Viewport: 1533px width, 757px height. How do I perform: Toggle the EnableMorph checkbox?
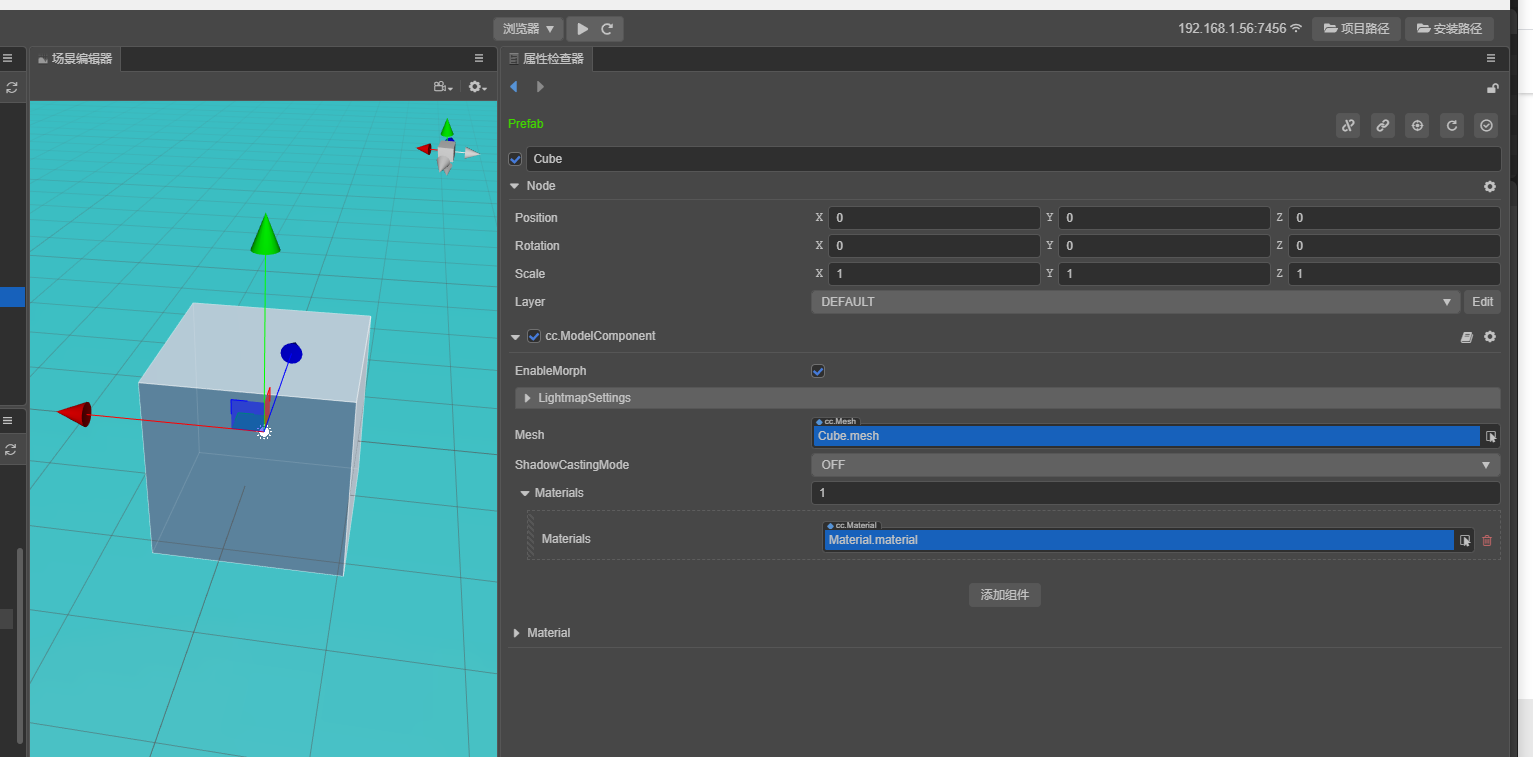coord(818,371)
